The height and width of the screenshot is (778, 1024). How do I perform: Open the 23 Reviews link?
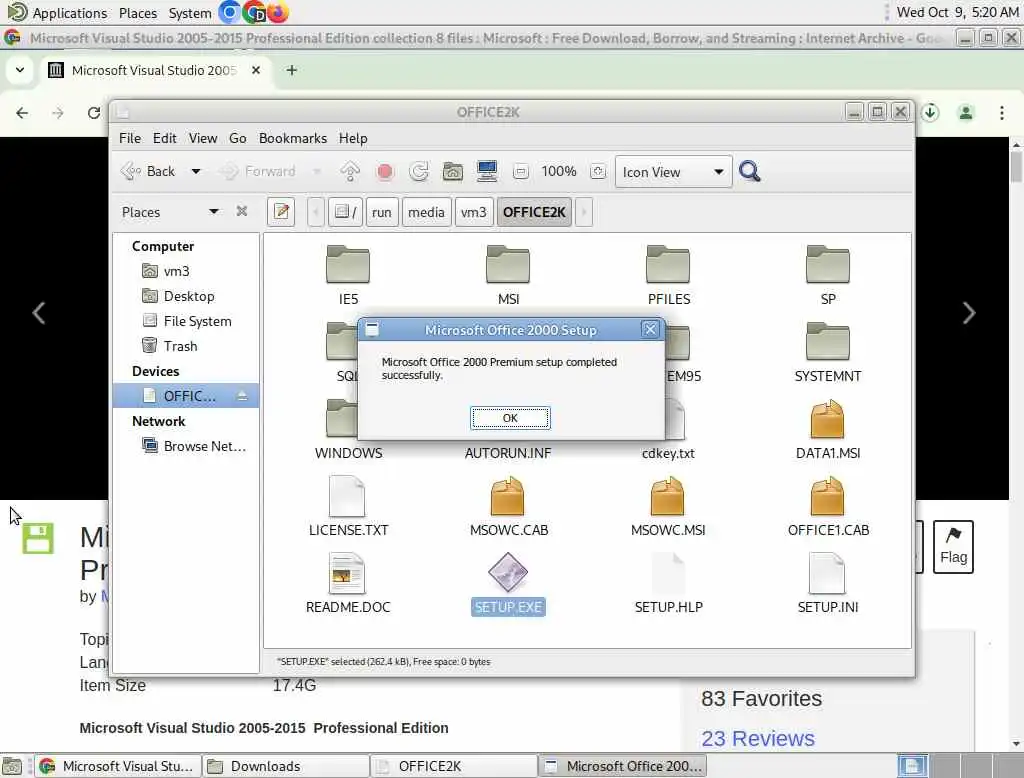pyautogui.click(x=758, y=738)
